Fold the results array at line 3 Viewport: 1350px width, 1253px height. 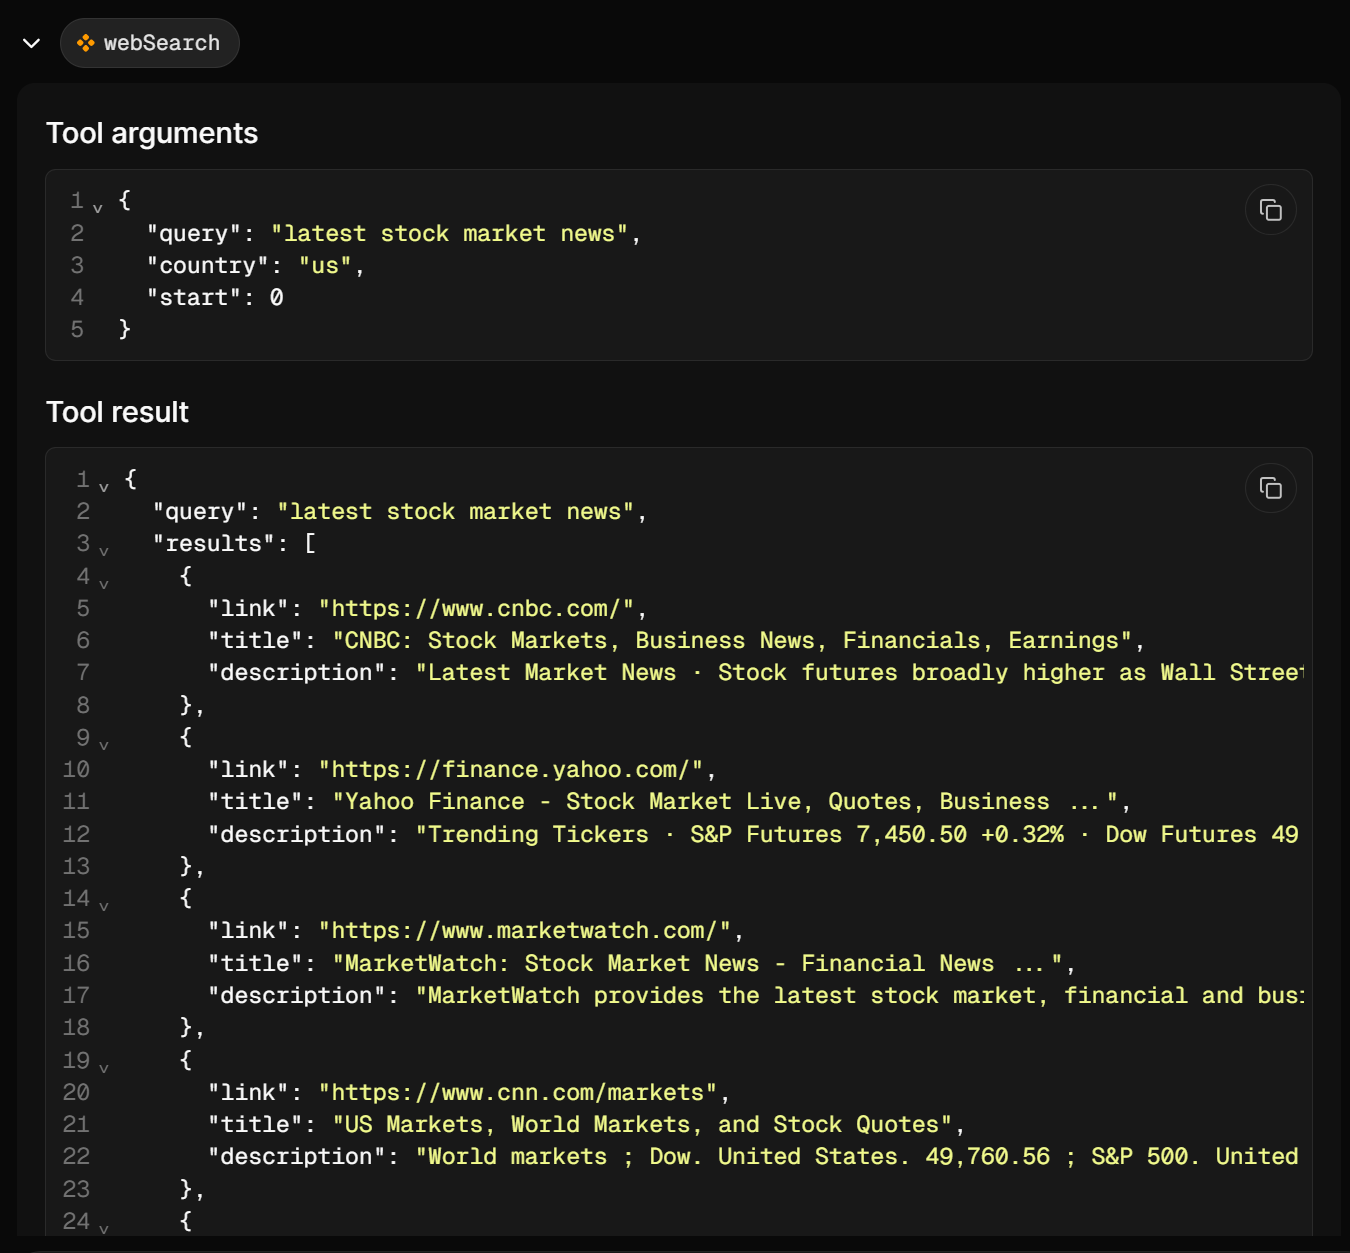104,551
